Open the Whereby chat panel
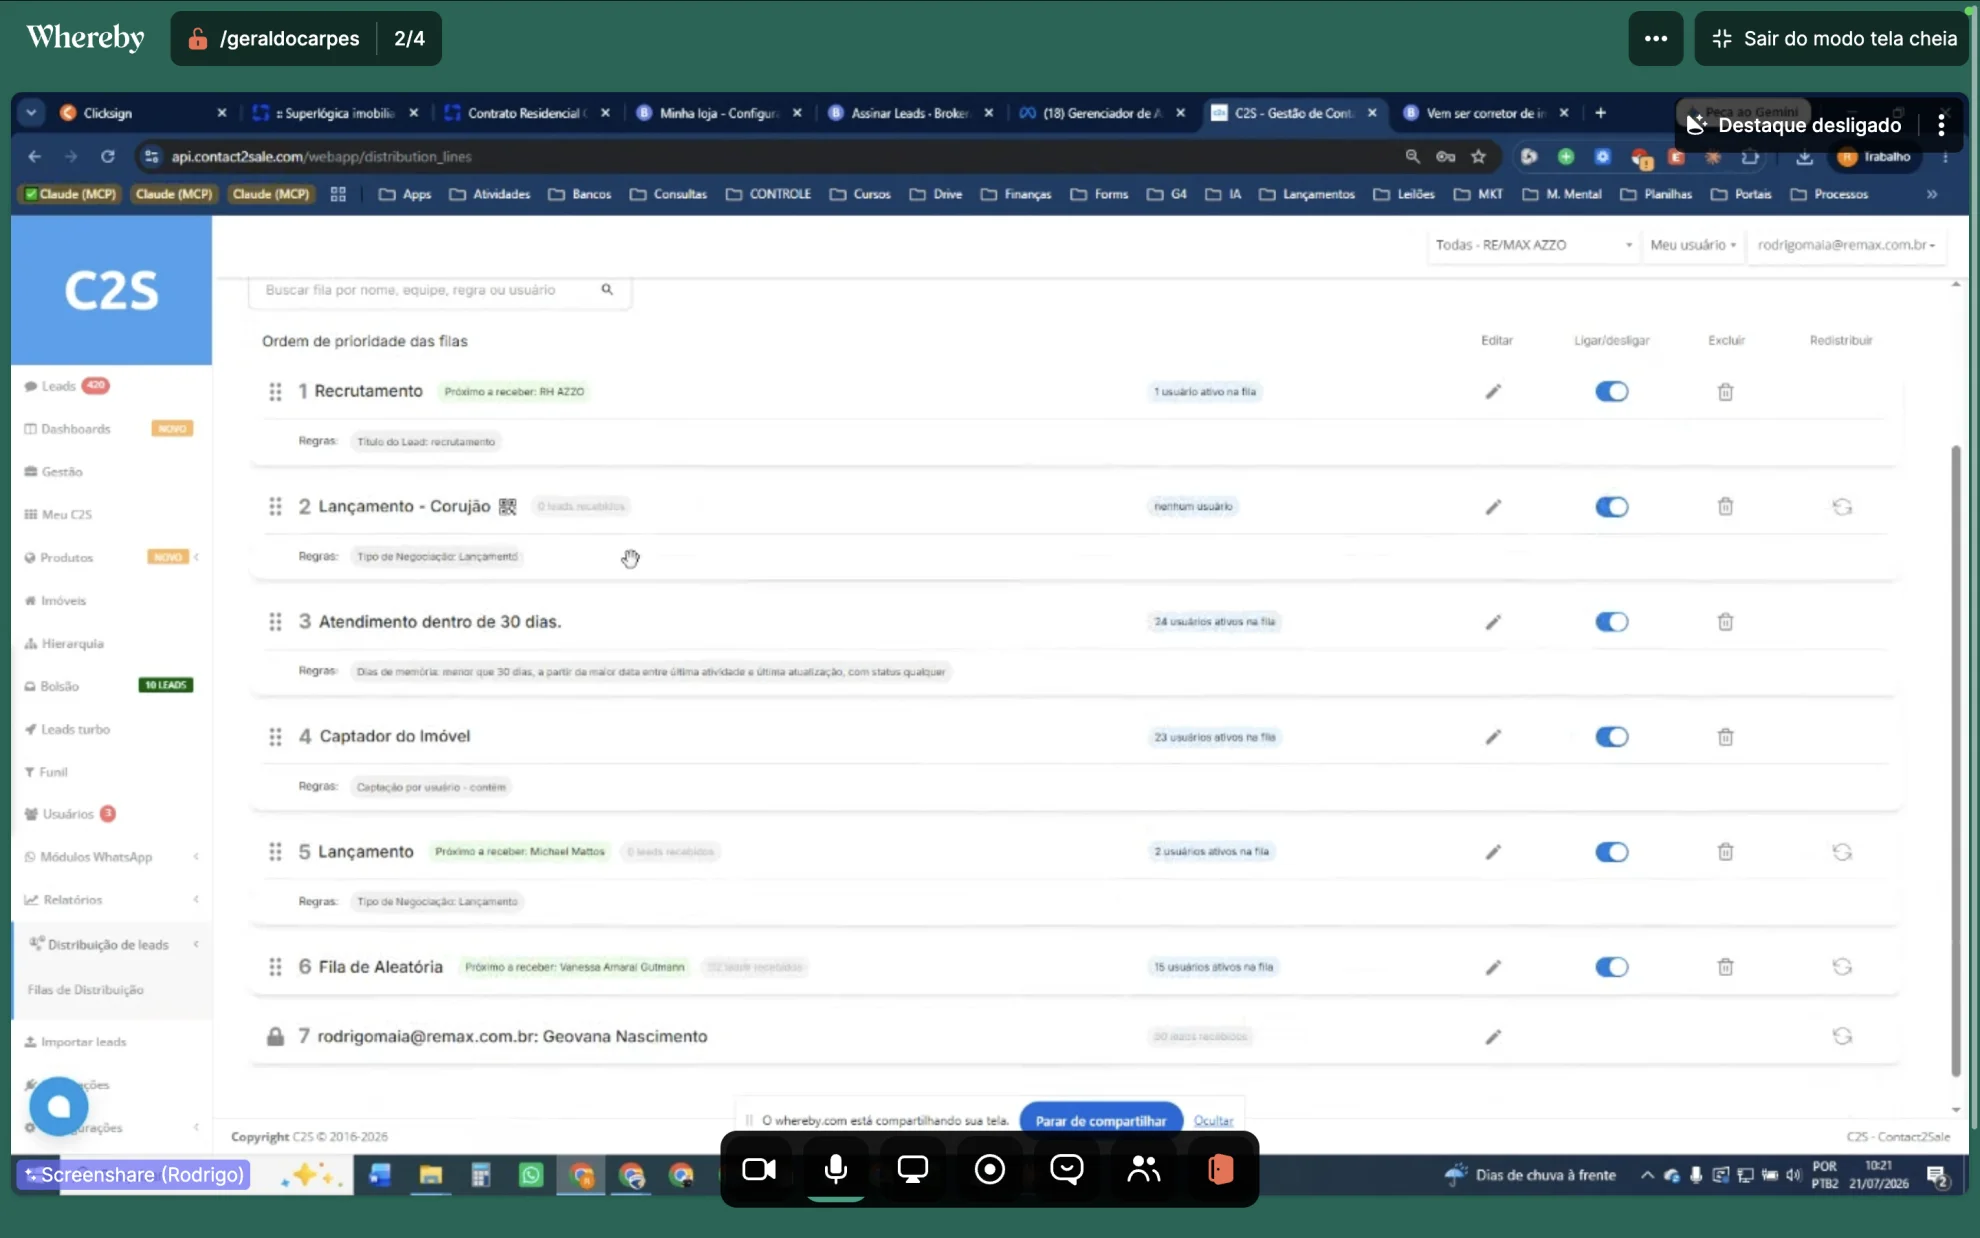Screen dimensions: 1980x1238 (1067, 1169)
